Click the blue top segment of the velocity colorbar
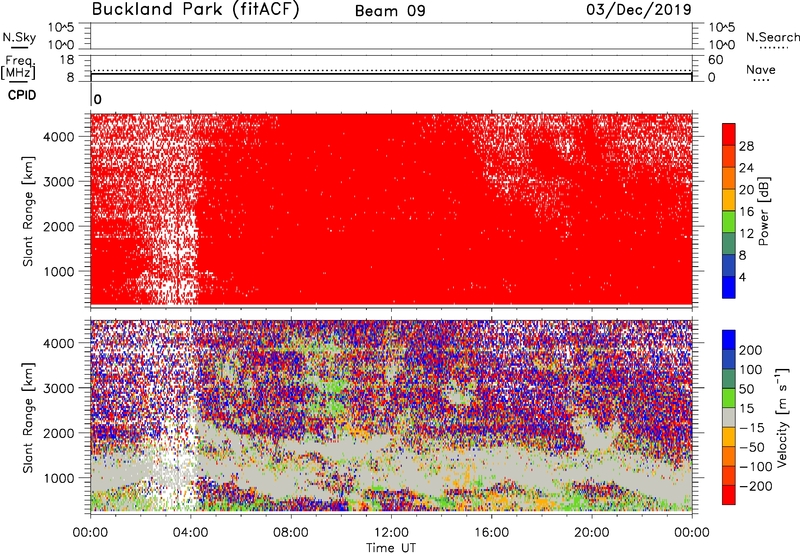Screen dimensions: 800x554 [729, 340]
